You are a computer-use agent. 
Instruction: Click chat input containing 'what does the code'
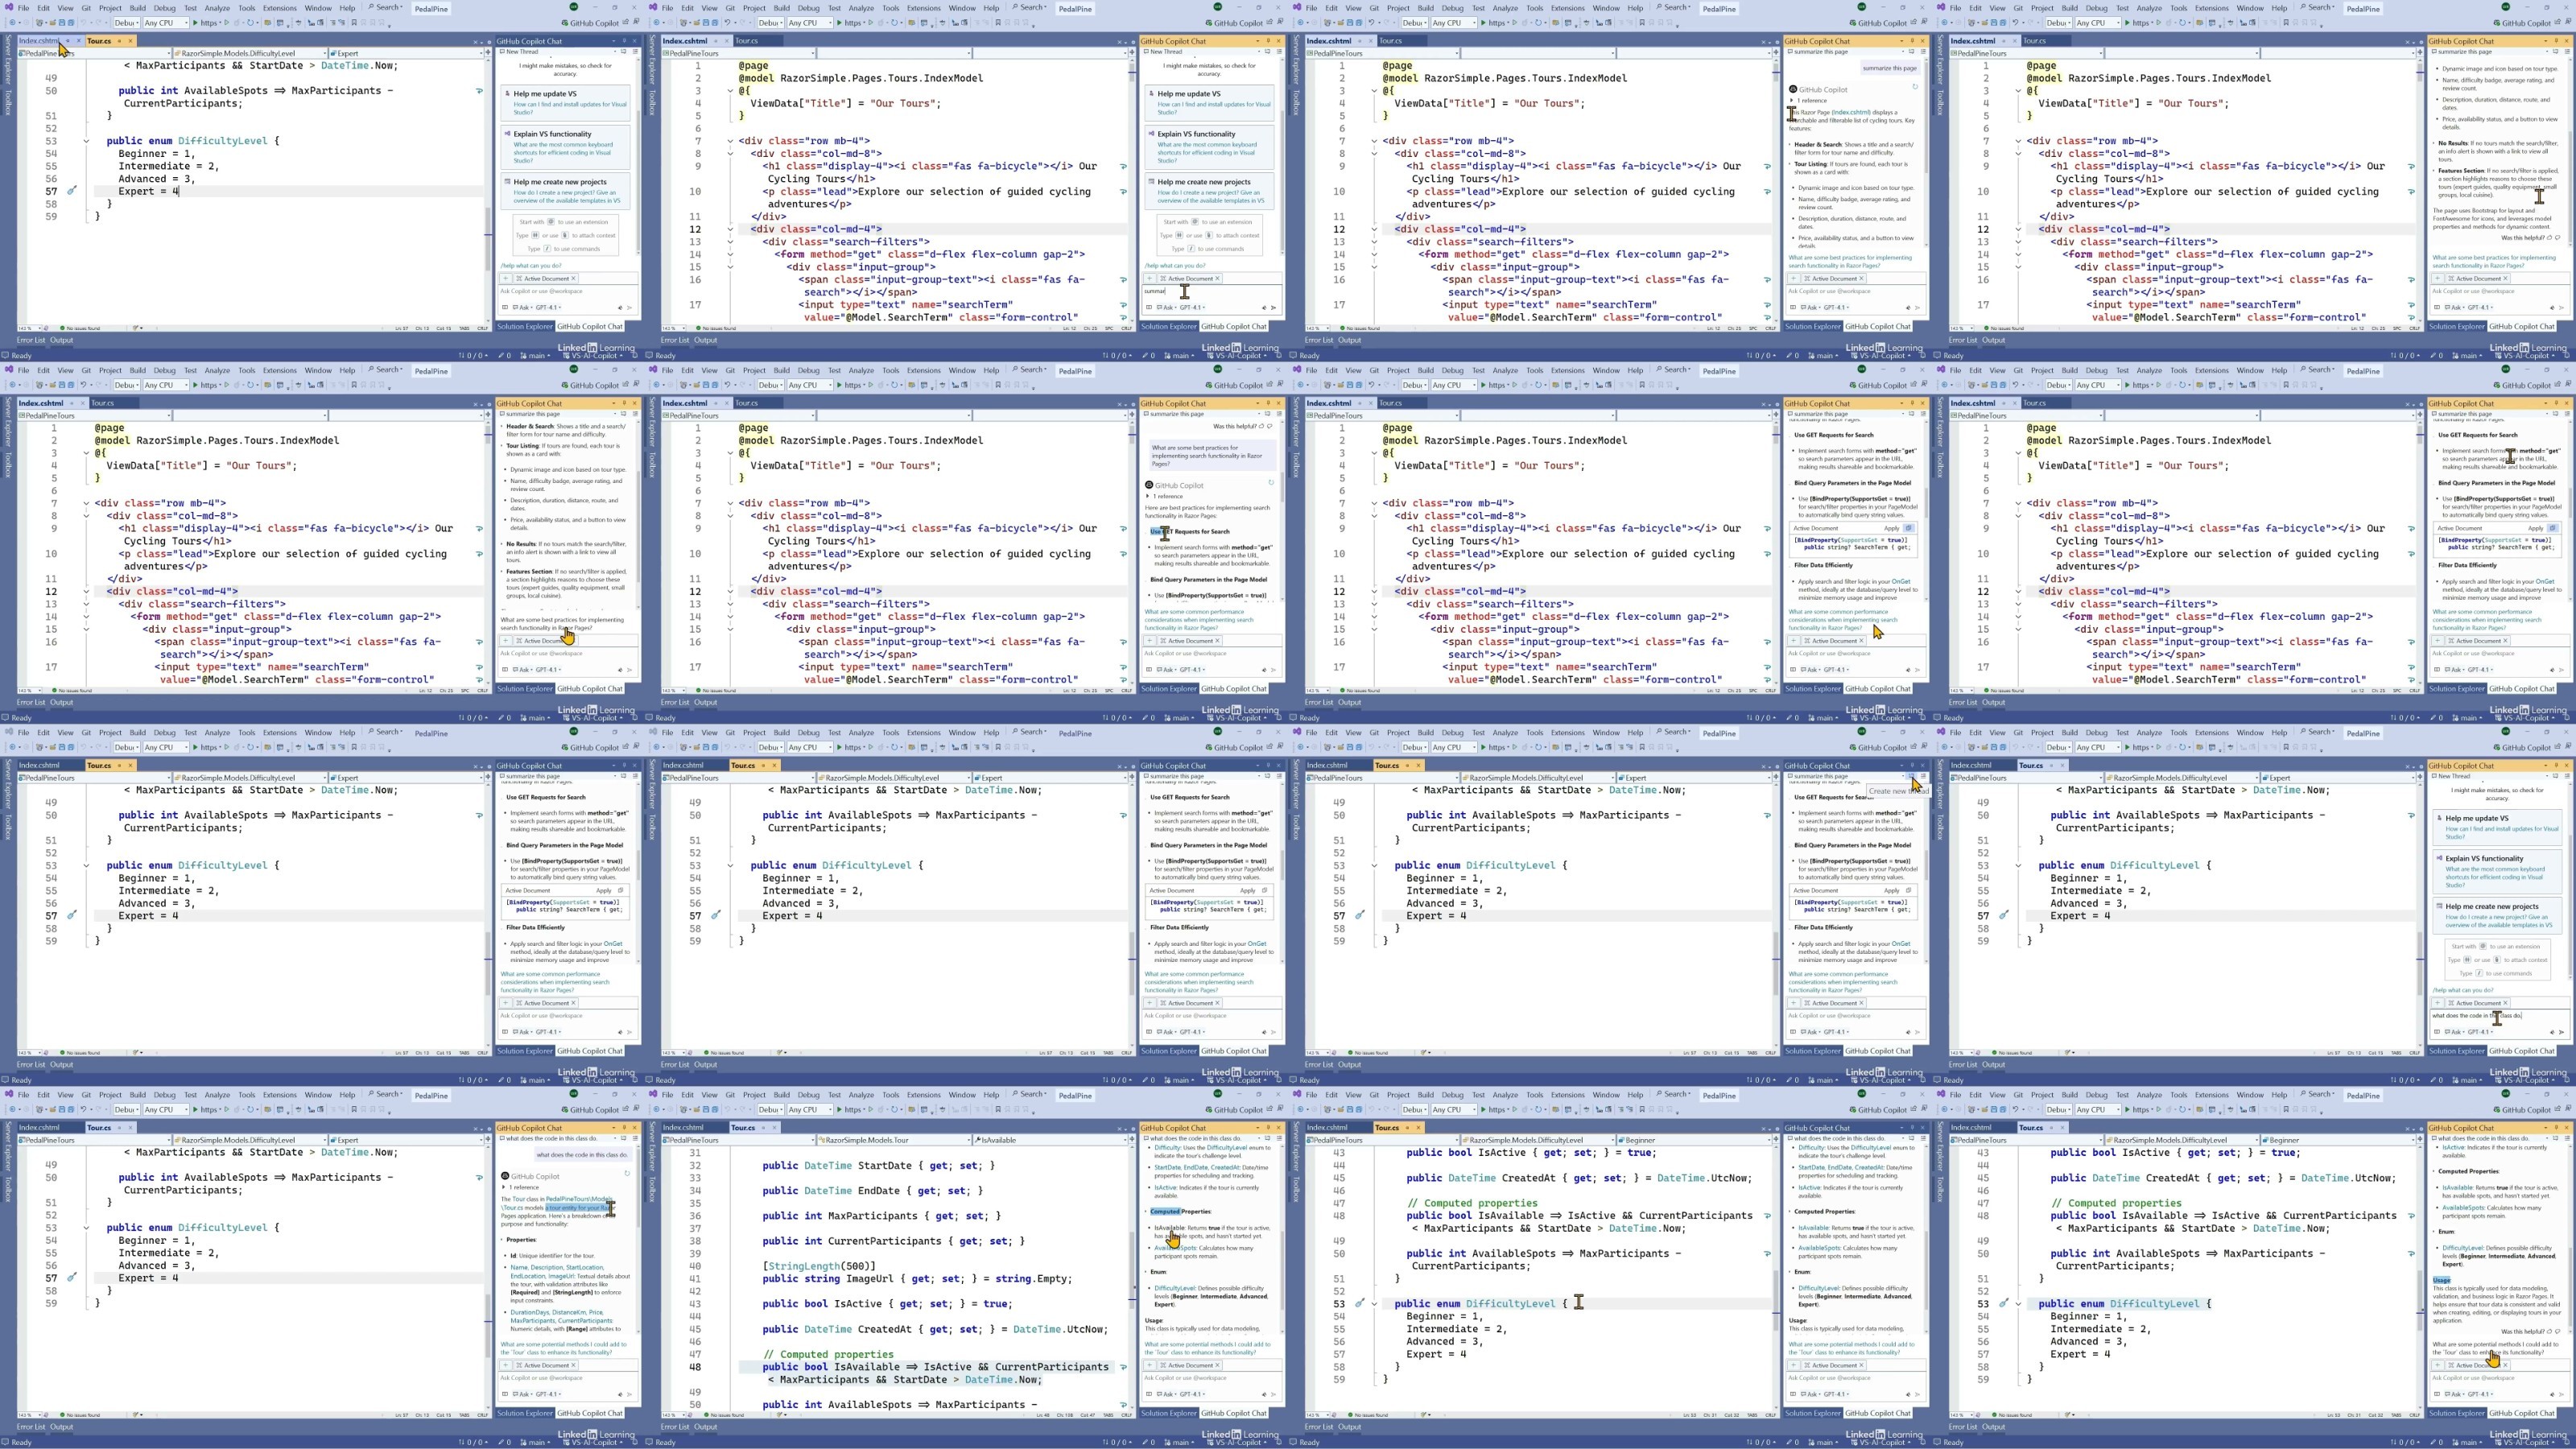click(2476, 1015)
